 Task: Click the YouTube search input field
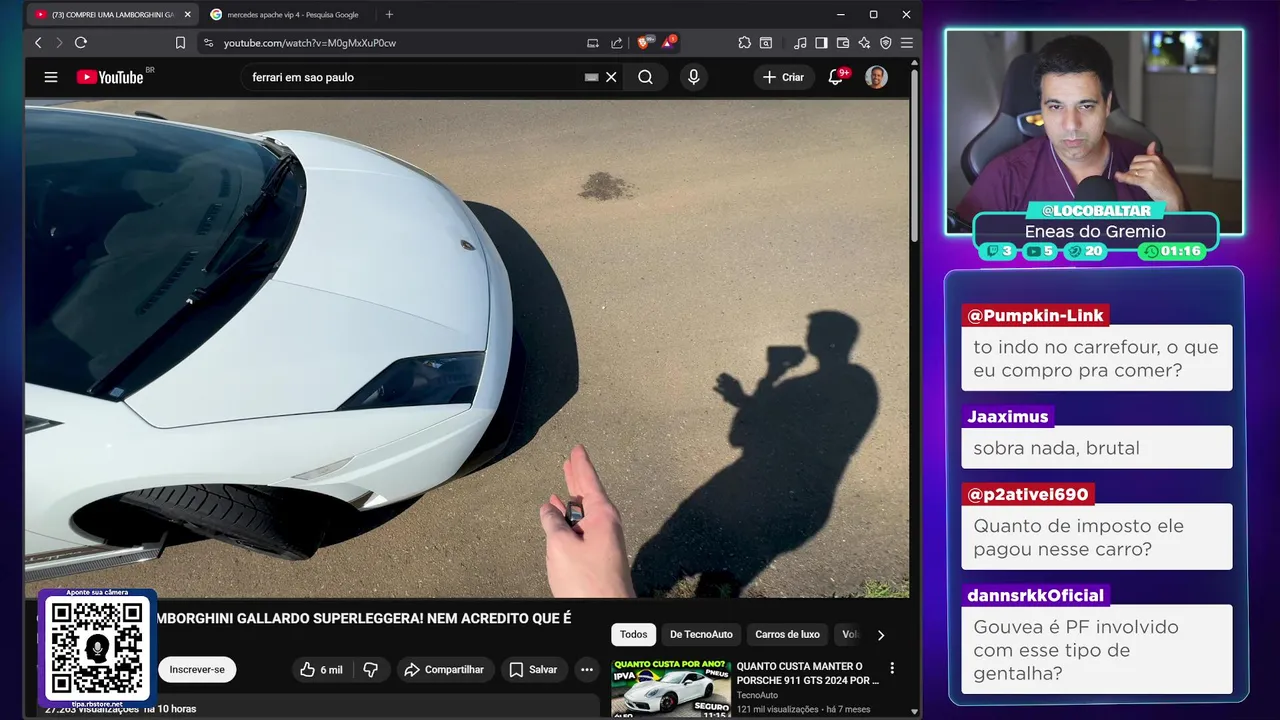(415, 77)
